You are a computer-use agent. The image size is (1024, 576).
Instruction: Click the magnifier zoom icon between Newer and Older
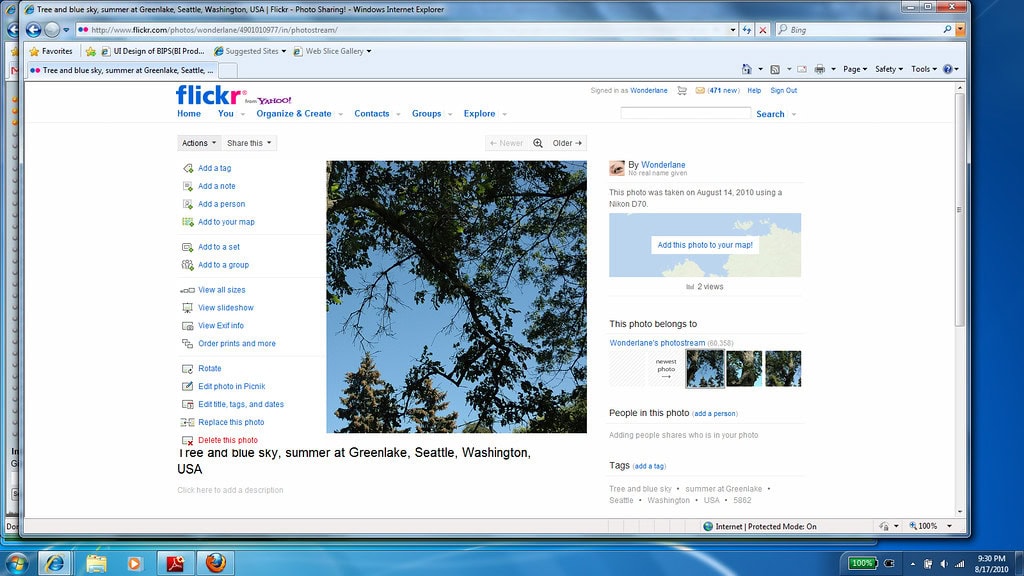pyautogui.click(x=538, y=143)
